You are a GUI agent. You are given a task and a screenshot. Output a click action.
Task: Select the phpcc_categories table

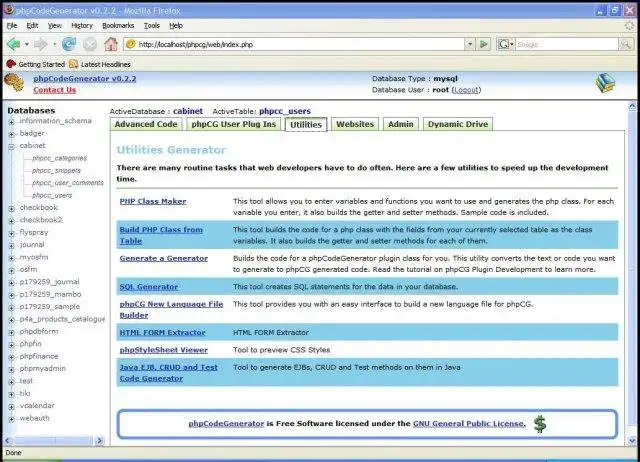pos(60,158)
